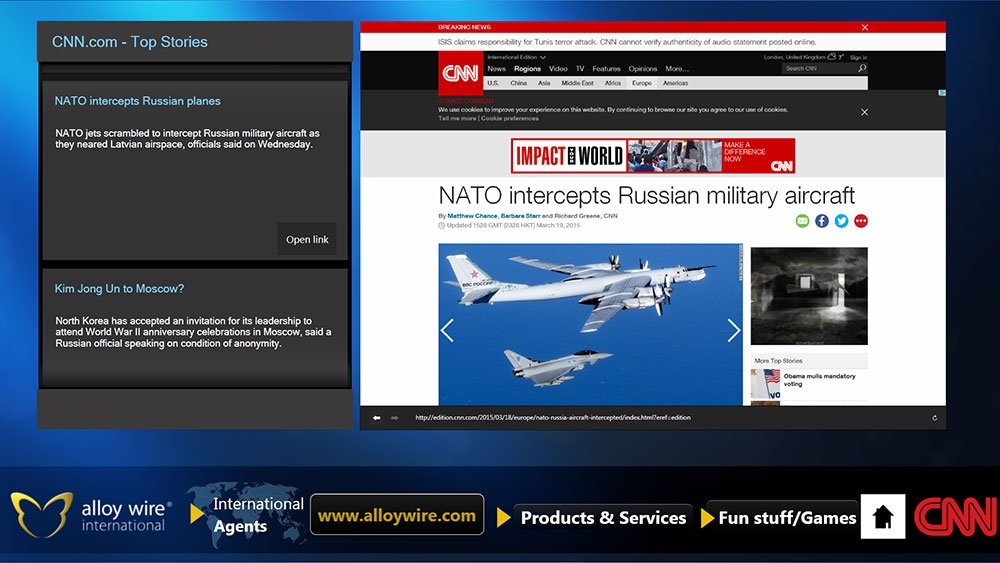Close the breaking news banner
The image size is (1000, 563).
point(865,27)
